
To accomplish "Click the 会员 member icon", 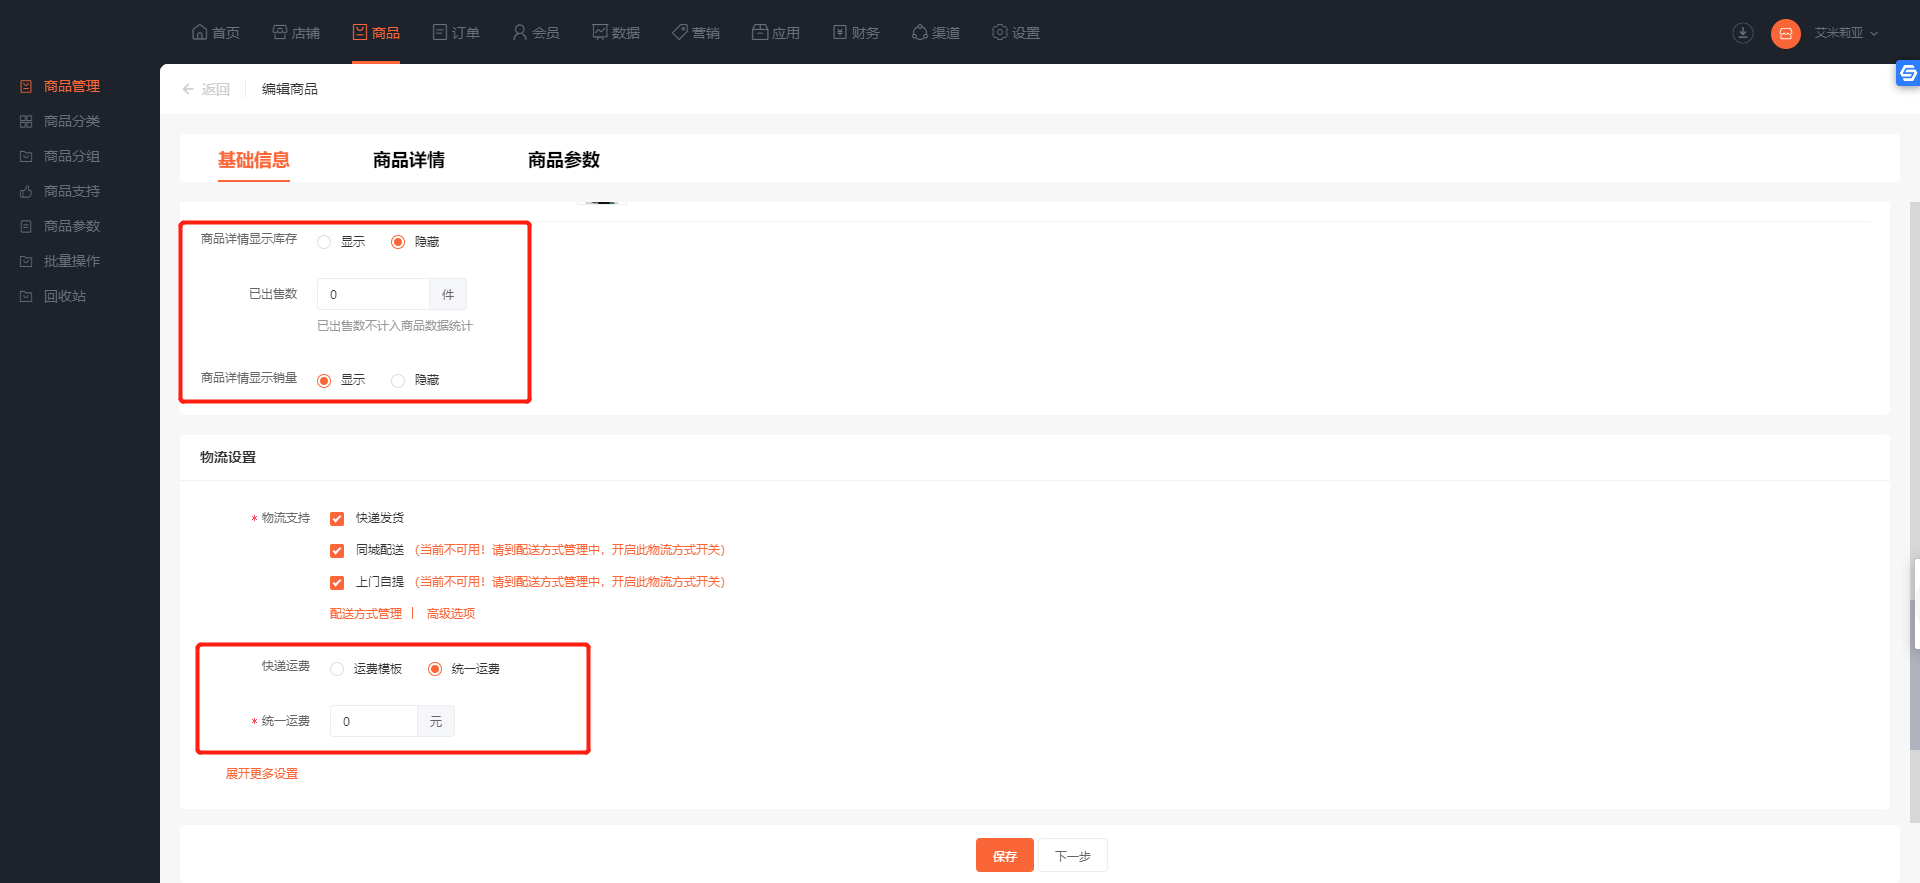I will [519, 32].
